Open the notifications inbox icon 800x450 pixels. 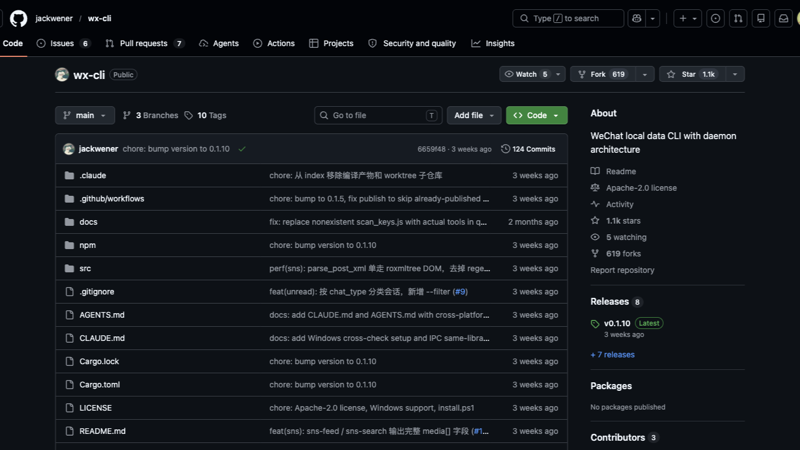click(x=783, y=18)
